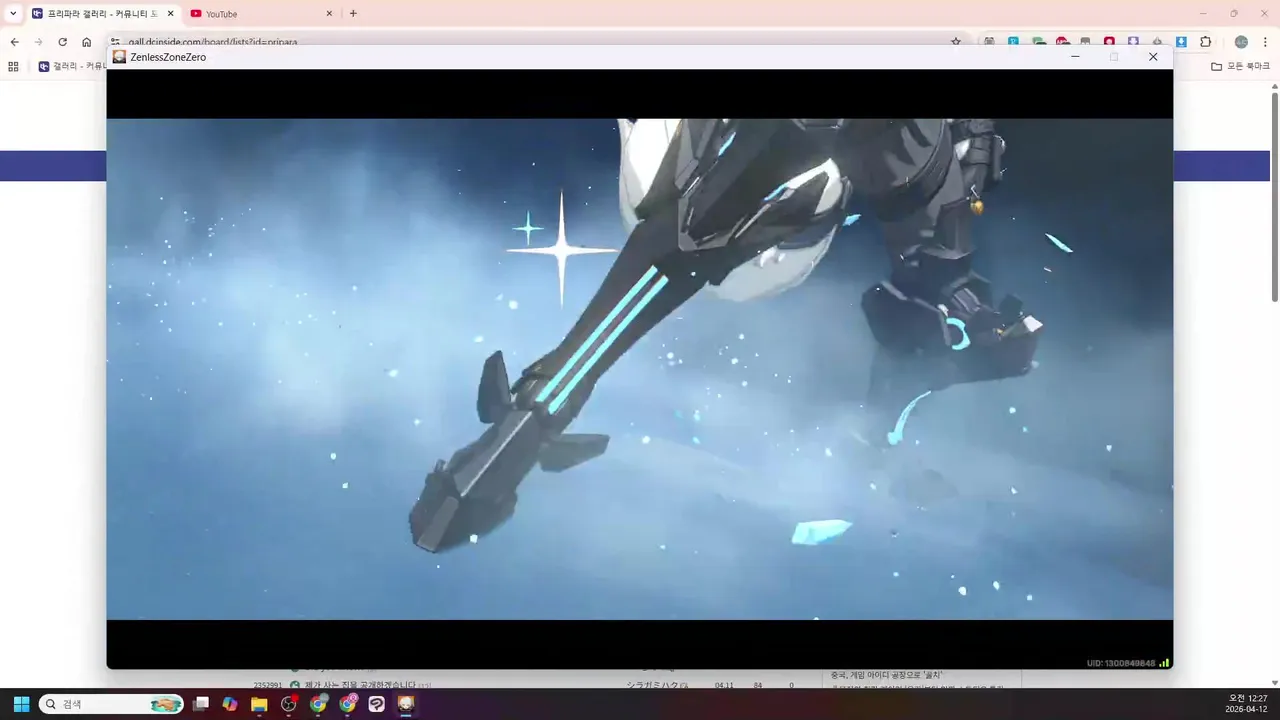Switch to the second Chrome taskbar icon with pink badge
Image resolution: width=1280 pixels, height=720 pixels.
tap(348, 704)
